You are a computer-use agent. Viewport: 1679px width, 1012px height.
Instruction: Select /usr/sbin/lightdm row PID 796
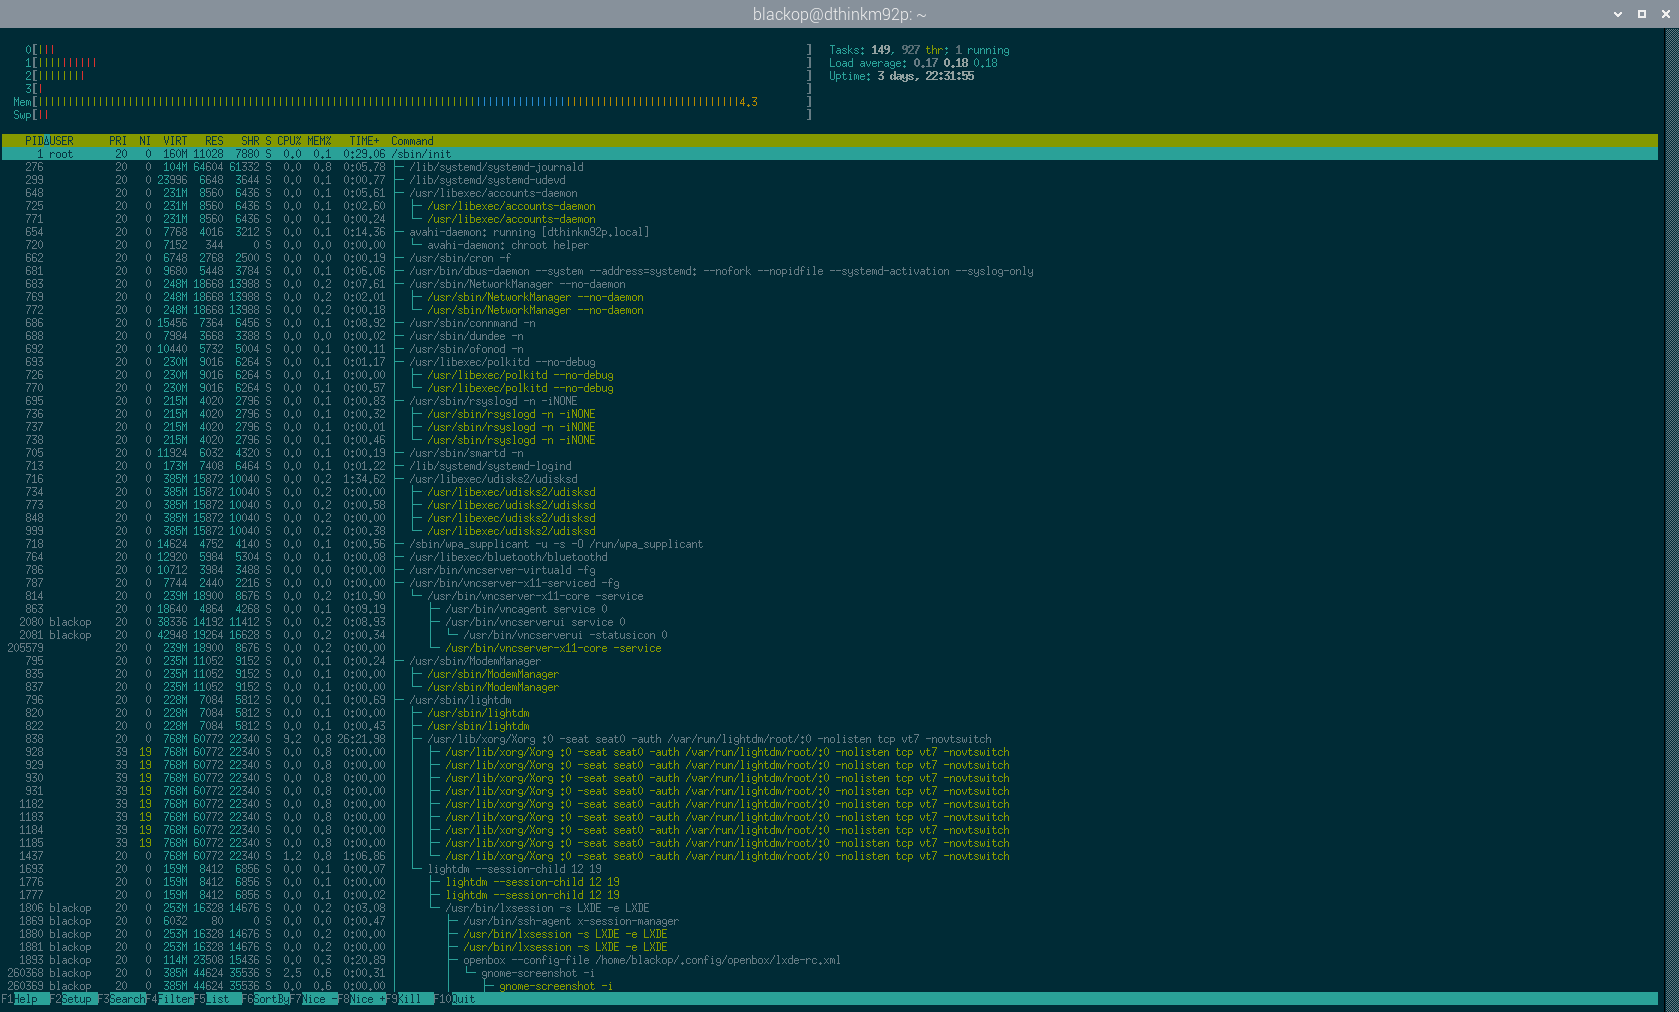point(830,700)
